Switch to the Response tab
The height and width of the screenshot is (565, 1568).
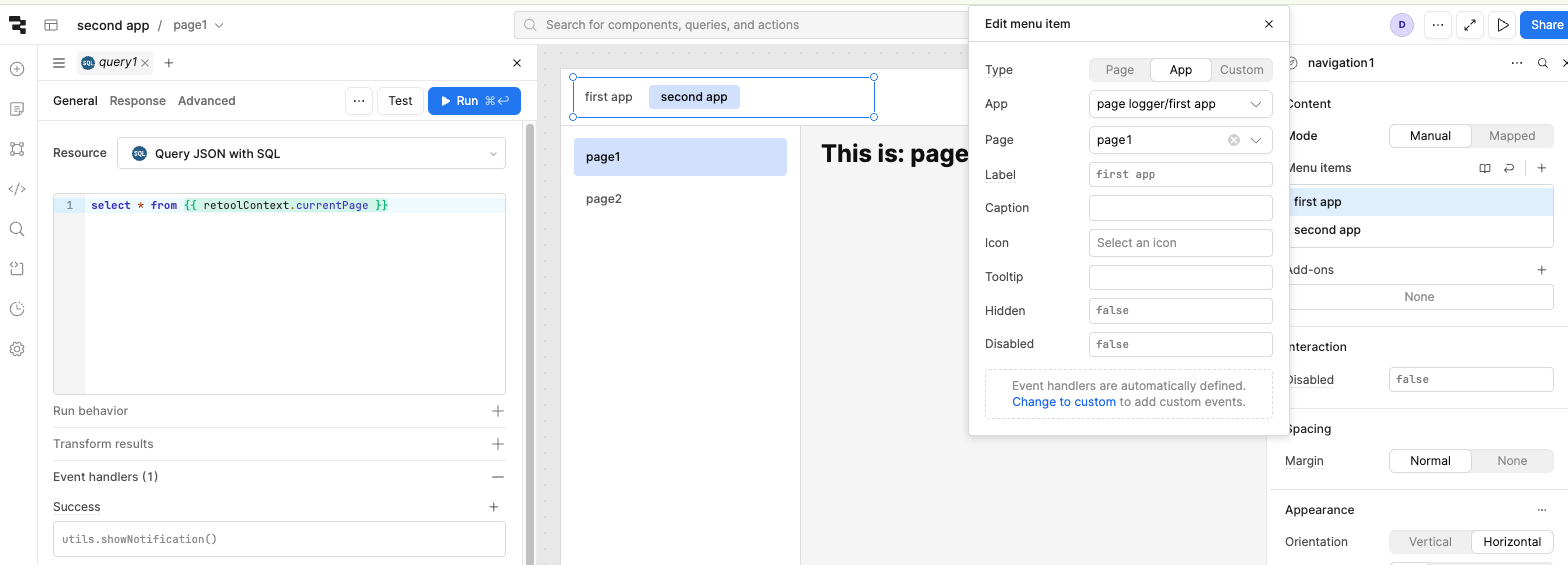[x=138, y=101]
